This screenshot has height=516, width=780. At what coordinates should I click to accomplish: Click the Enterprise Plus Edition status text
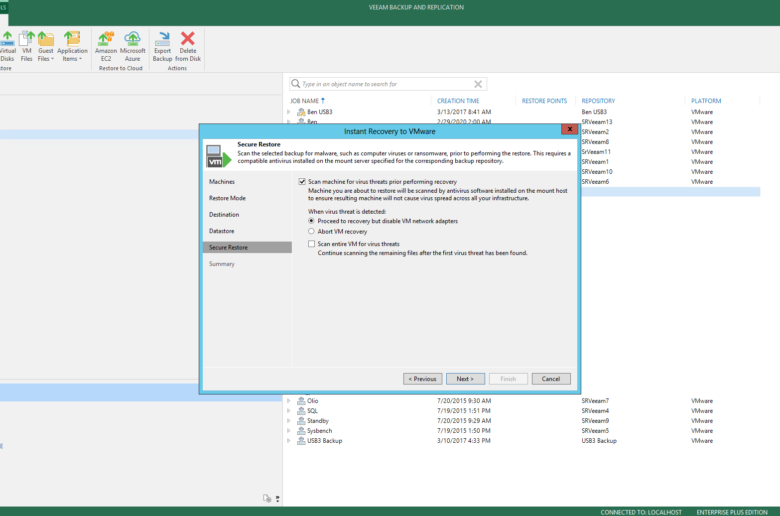[x=732, y=512]
